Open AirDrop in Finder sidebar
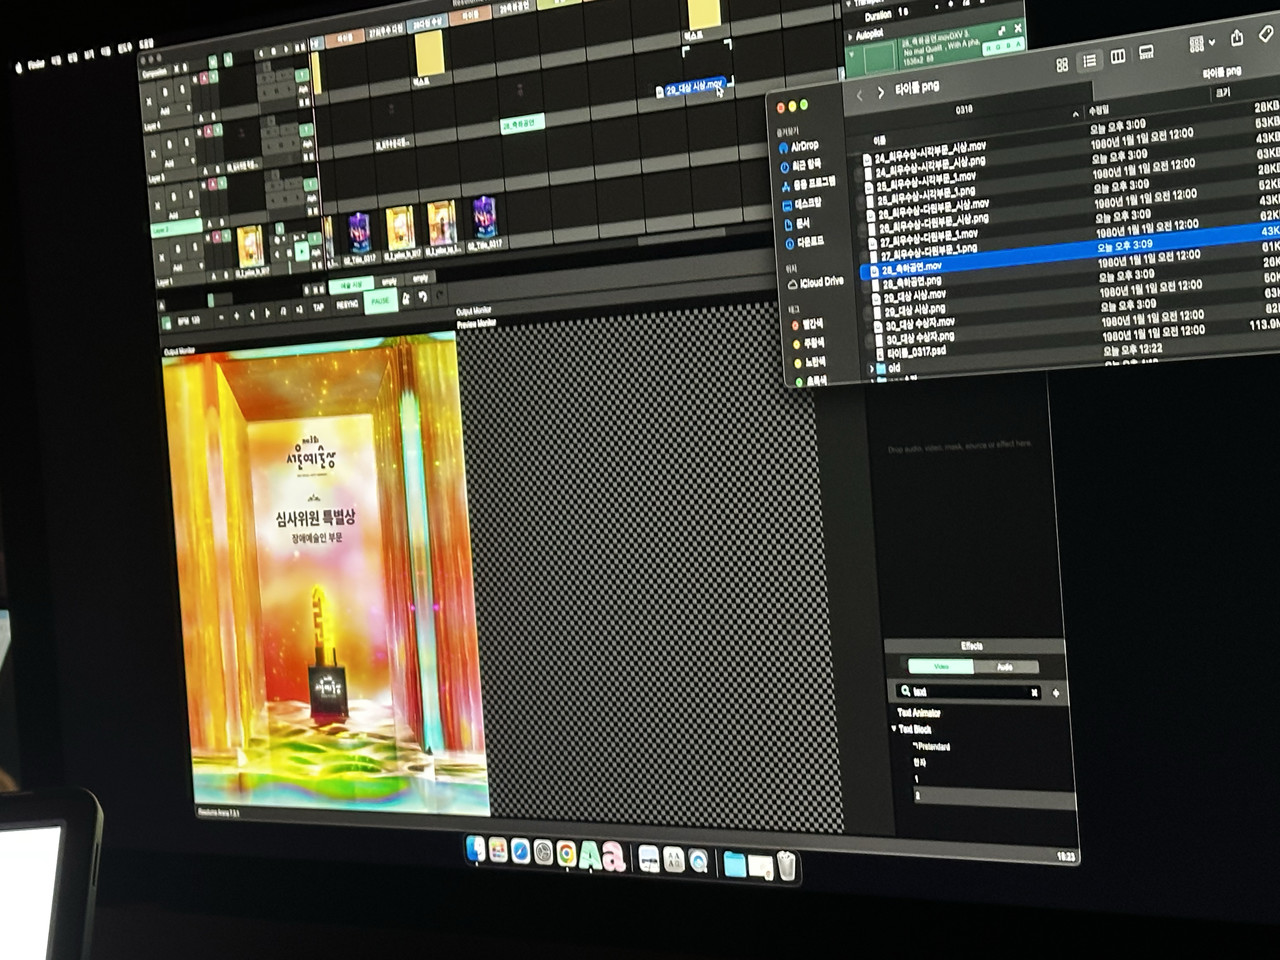The width and height of the screenshot is (1280, 960). [x=798, y=146]
